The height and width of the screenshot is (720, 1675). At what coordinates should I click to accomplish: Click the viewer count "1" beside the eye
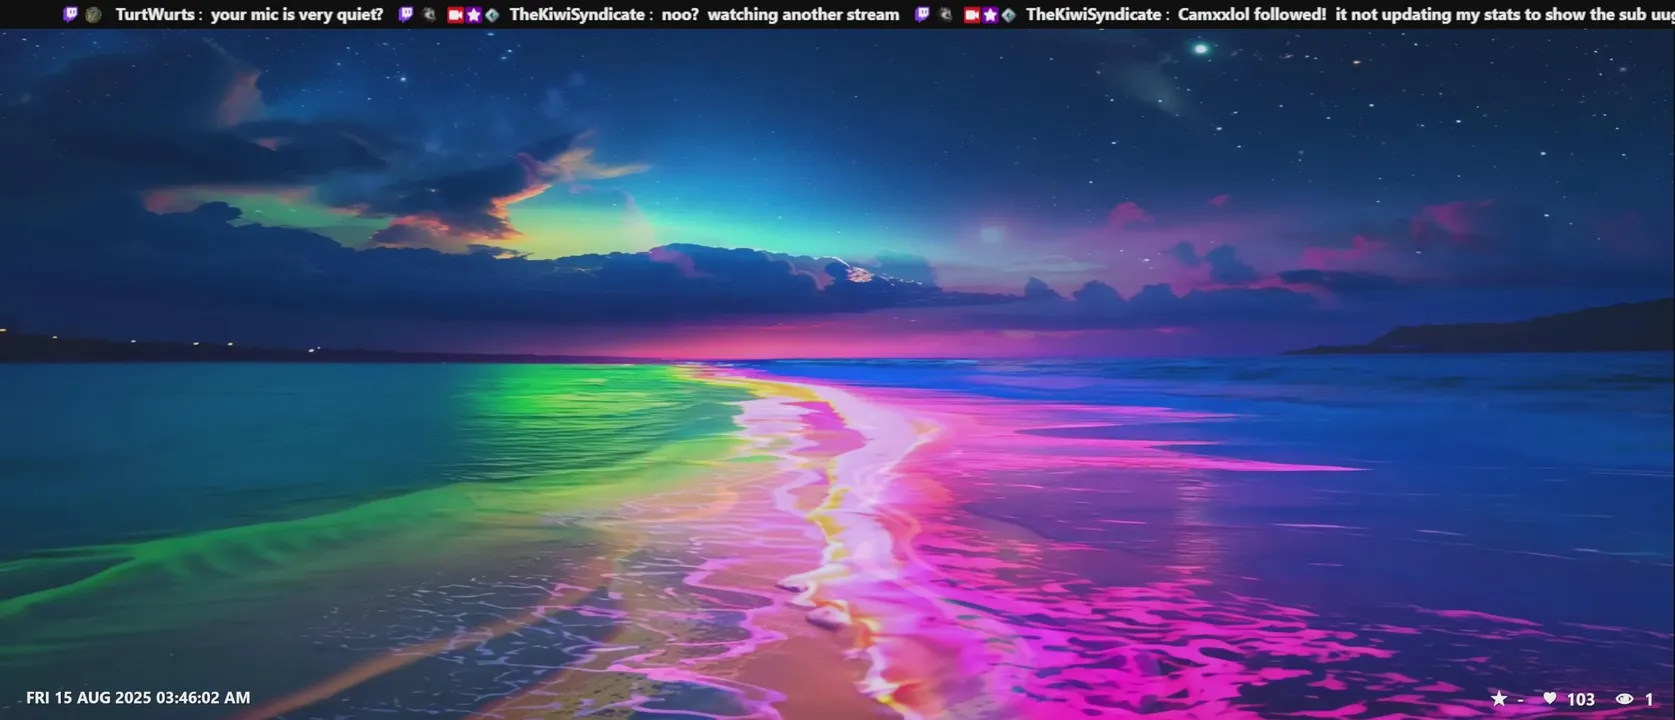tap(1649, 699)
